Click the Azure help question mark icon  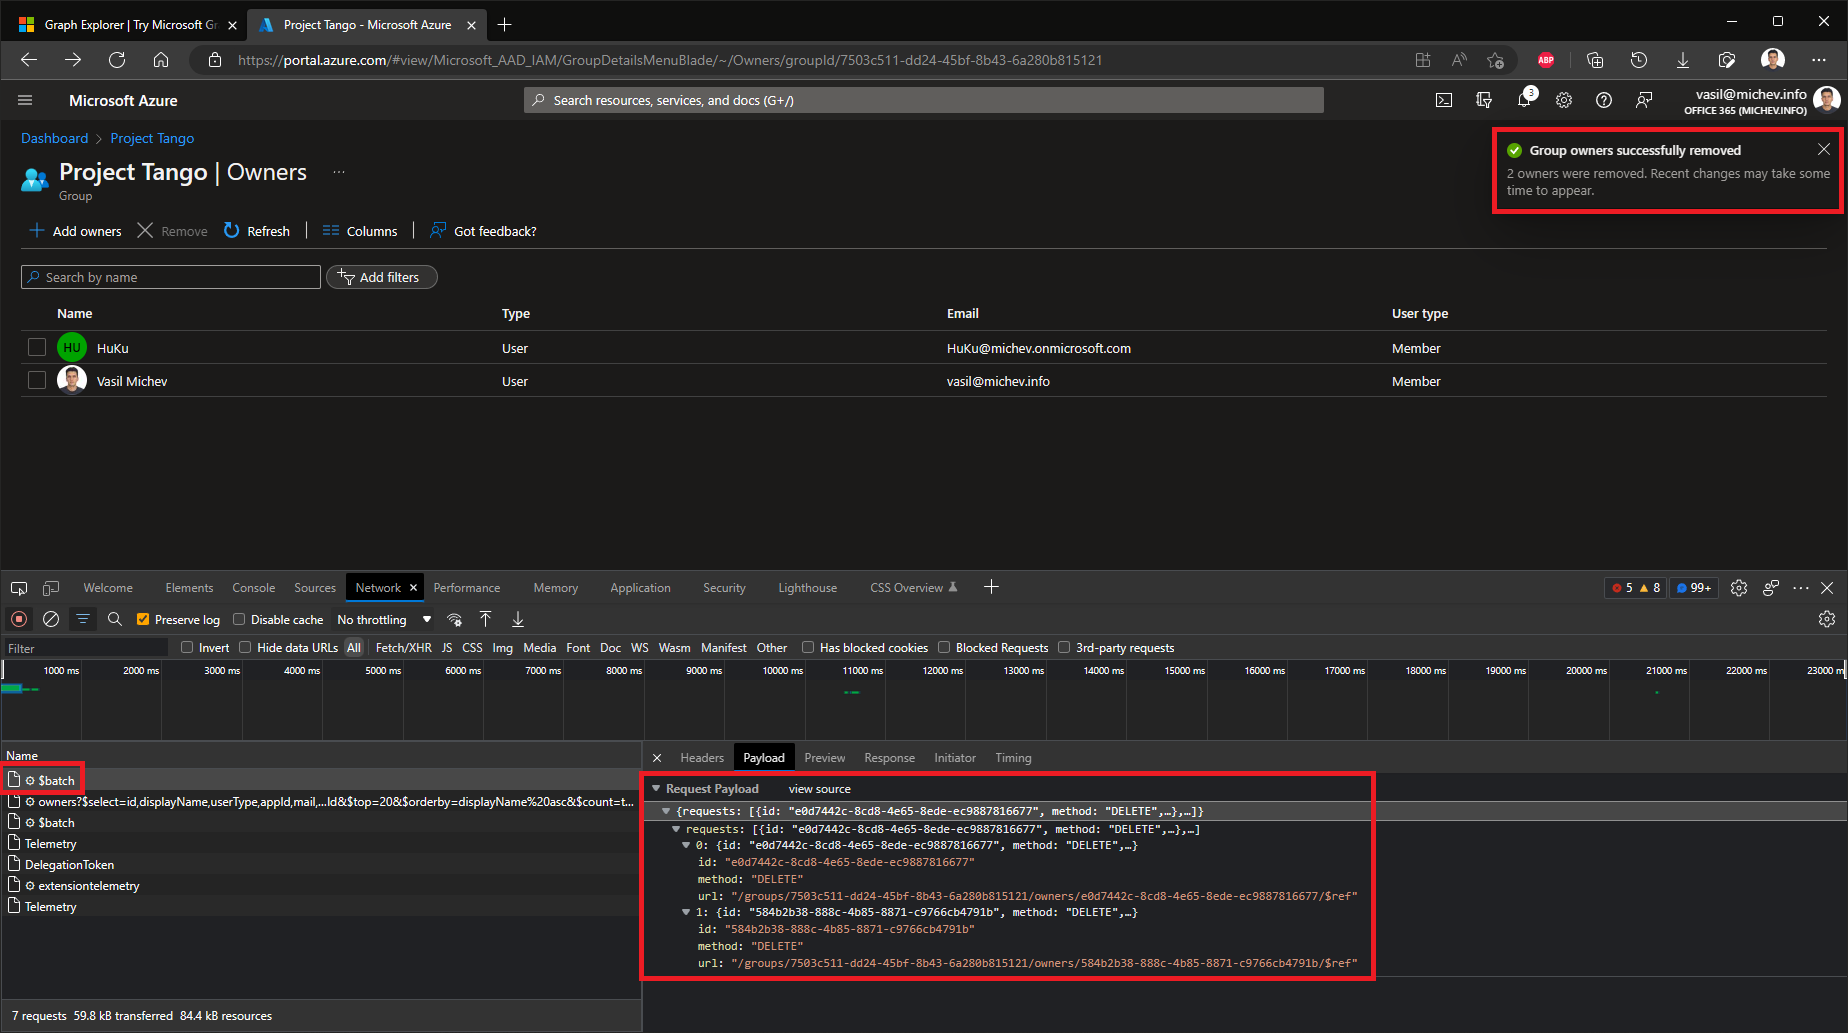[x=1604, y=100]
